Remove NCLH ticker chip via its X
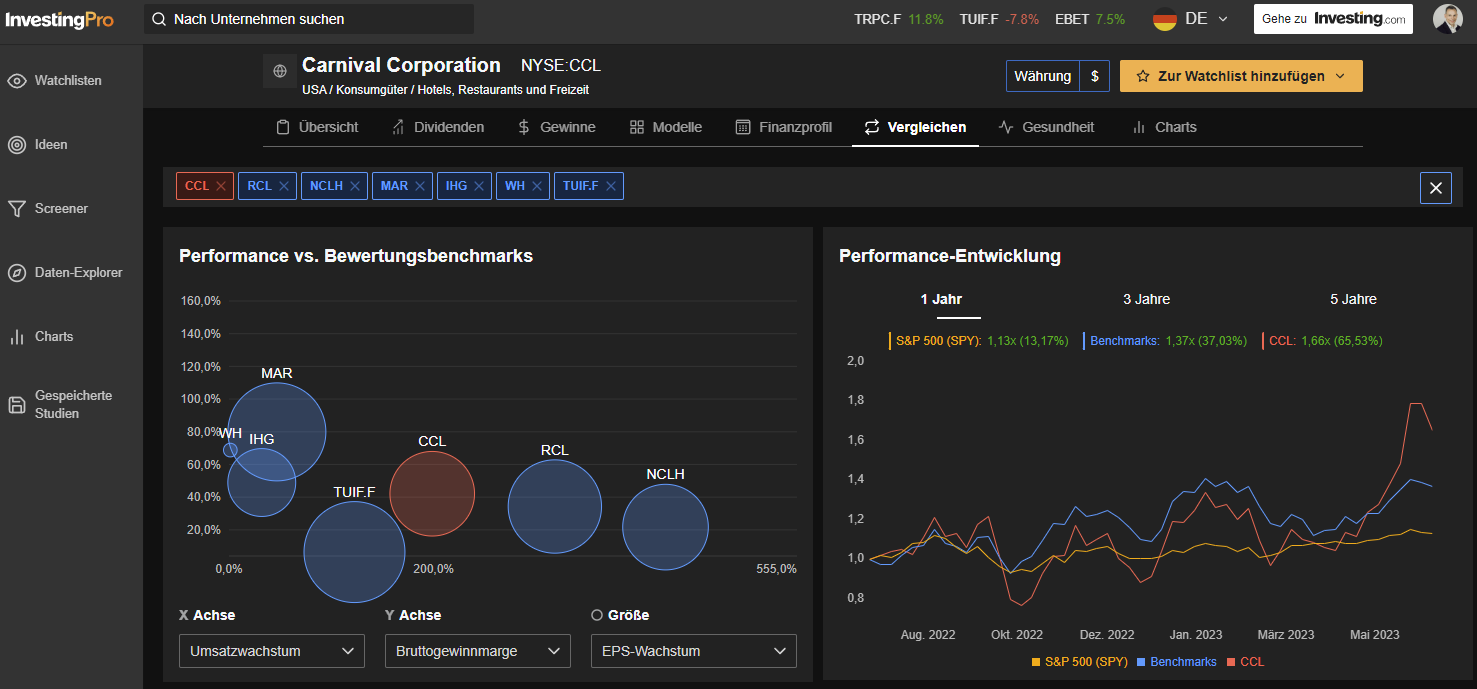1477x689 pixels. pyautogui.click(x=355, y=186)
